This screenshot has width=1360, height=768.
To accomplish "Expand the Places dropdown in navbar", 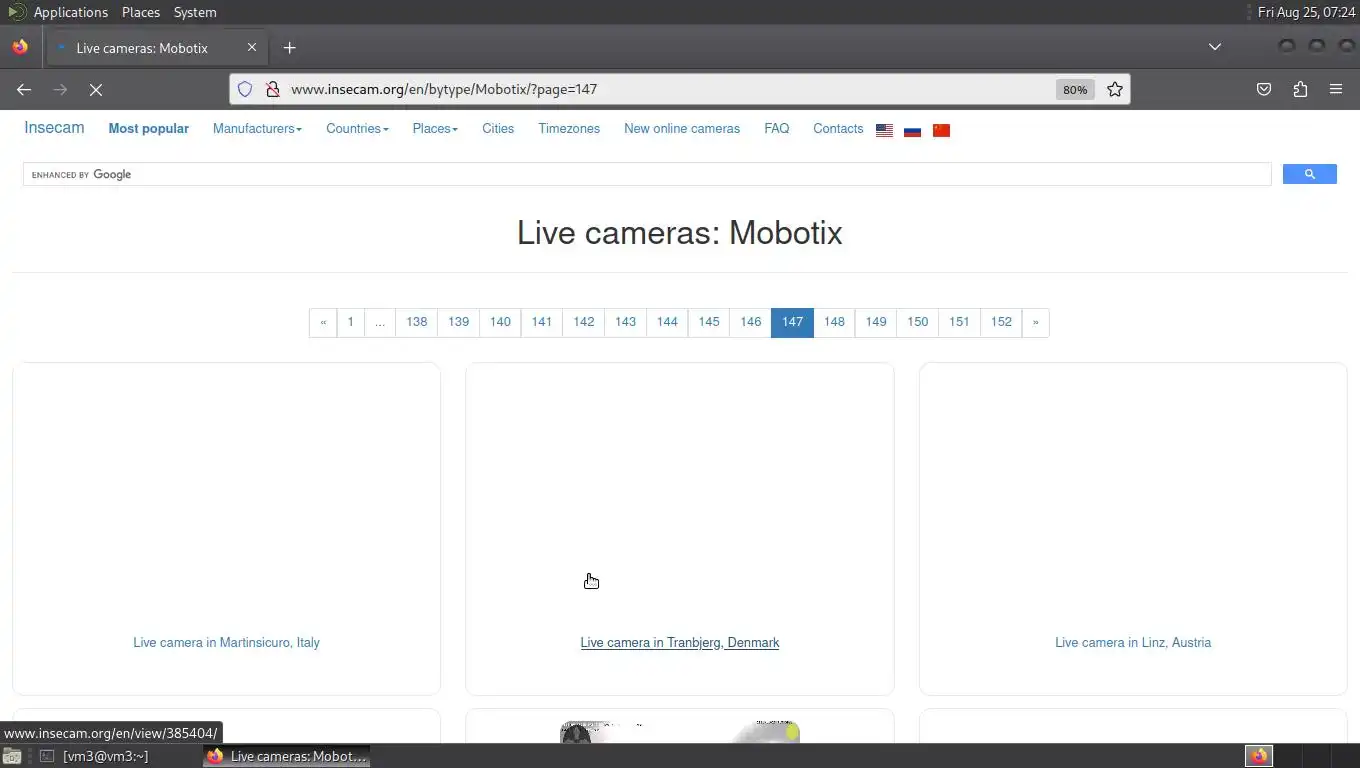I will coord(435,128).
